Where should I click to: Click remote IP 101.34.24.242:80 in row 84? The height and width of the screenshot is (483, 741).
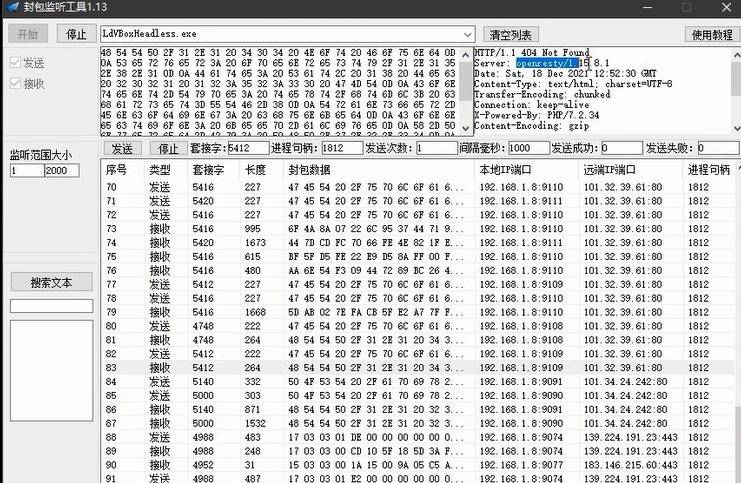tap(625, 381)
